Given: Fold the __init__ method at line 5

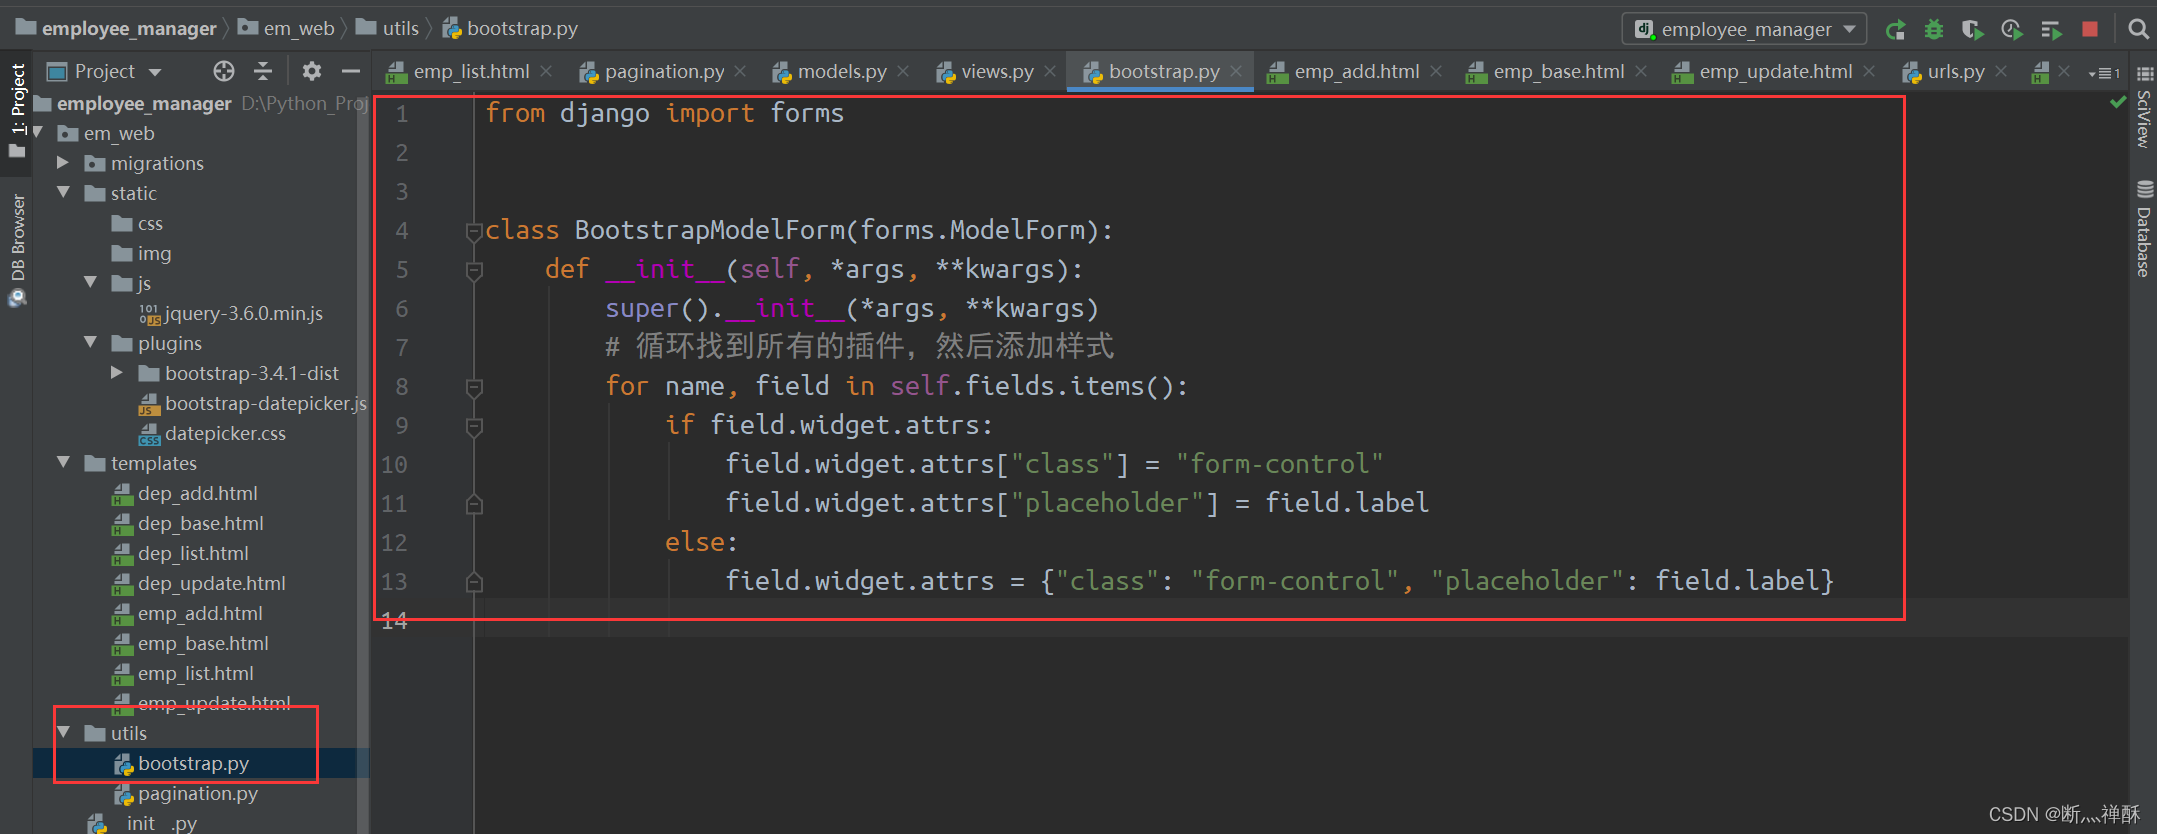Looking at the screenshot, I should click(474, 270).
